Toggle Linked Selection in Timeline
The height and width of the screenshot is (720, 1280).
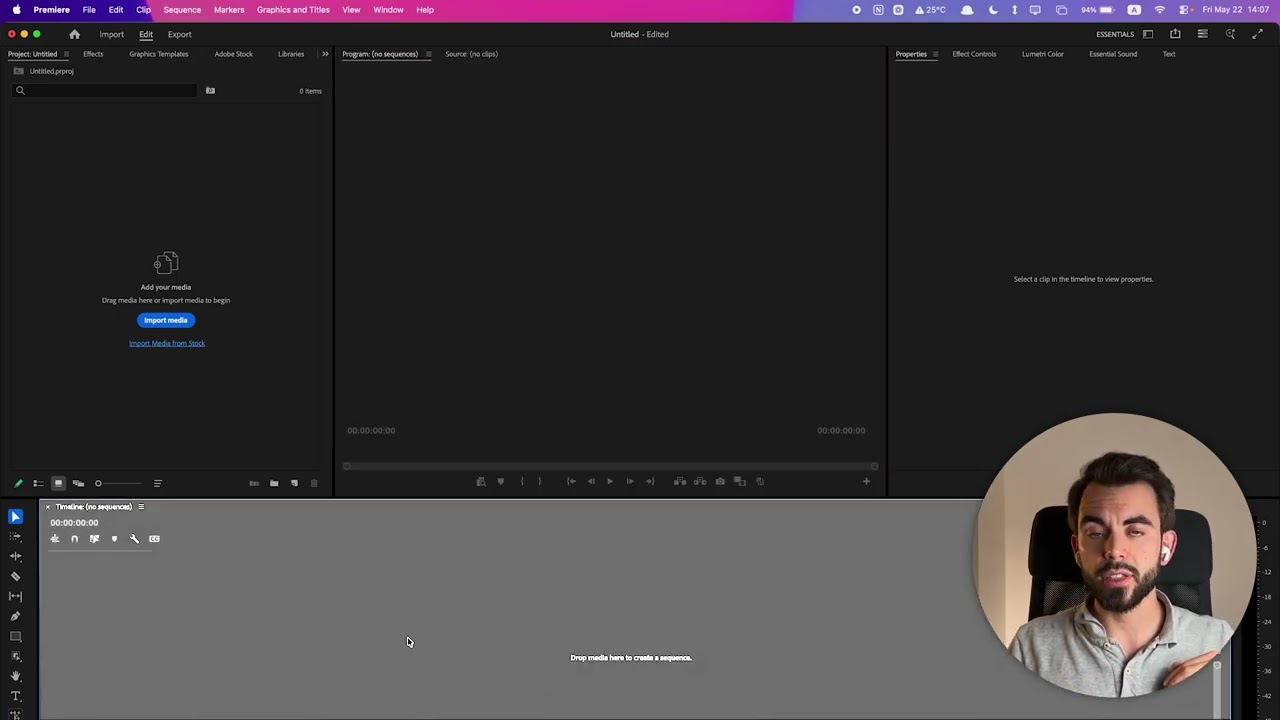click(x=94, y=539)
